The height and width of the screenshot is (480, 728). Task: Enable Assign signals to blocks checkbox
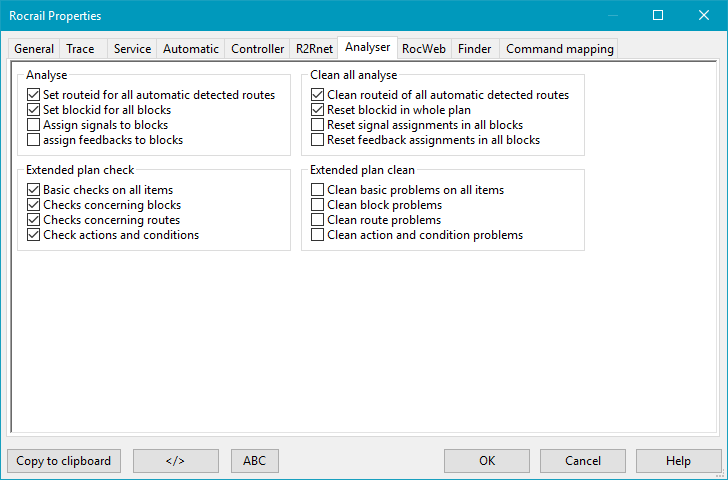(x=34, y=125)
